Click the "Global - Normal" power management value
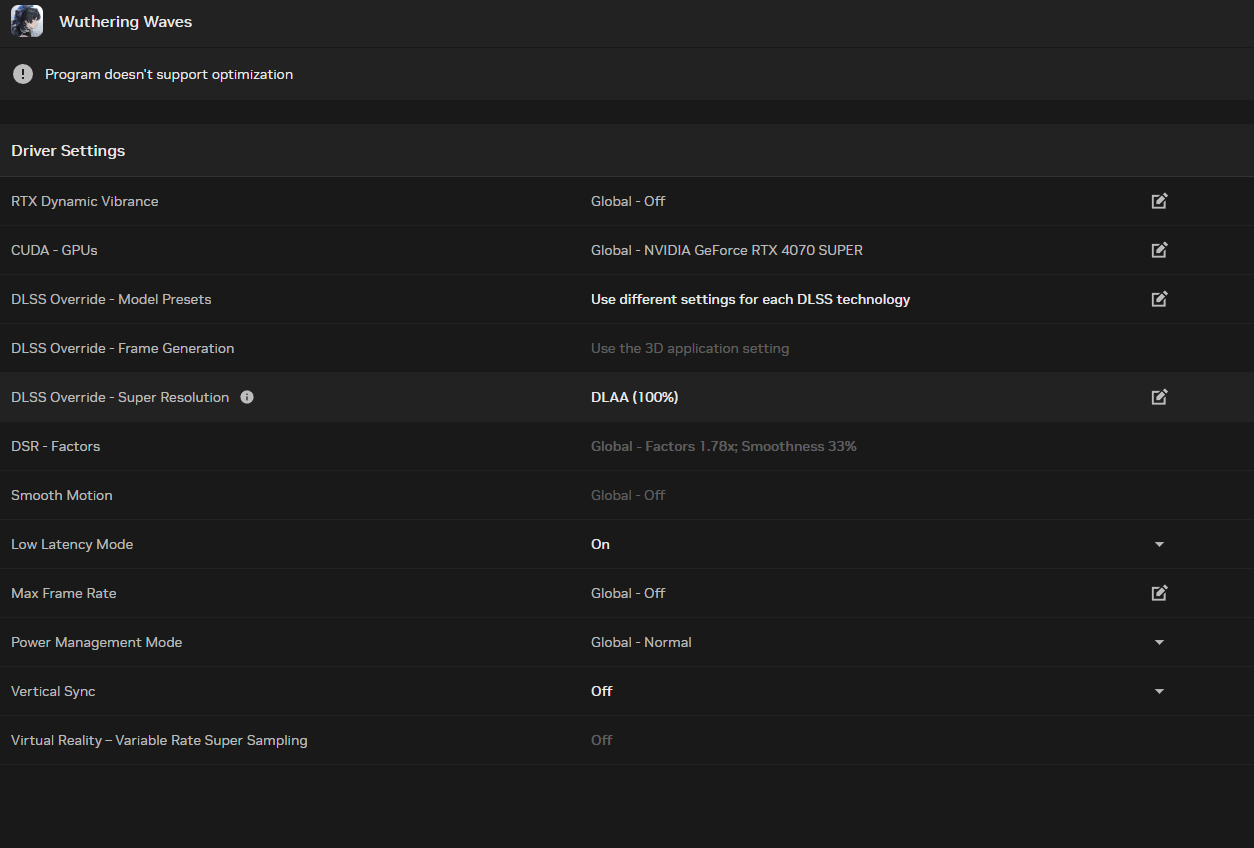The width and height of the screenshot is (1254, 848). pos(641,642)
